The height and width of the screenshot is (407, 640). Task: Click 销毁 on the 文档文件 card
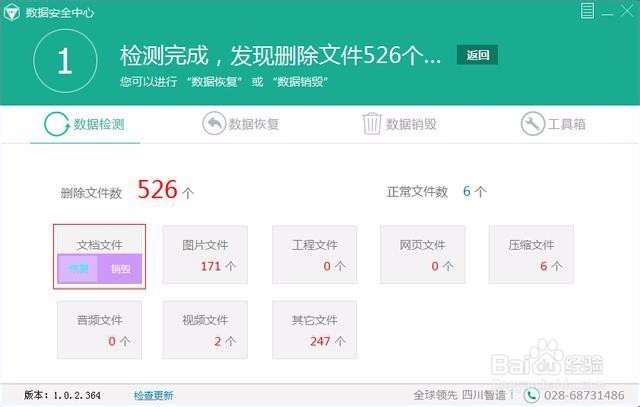pos(120,269)
